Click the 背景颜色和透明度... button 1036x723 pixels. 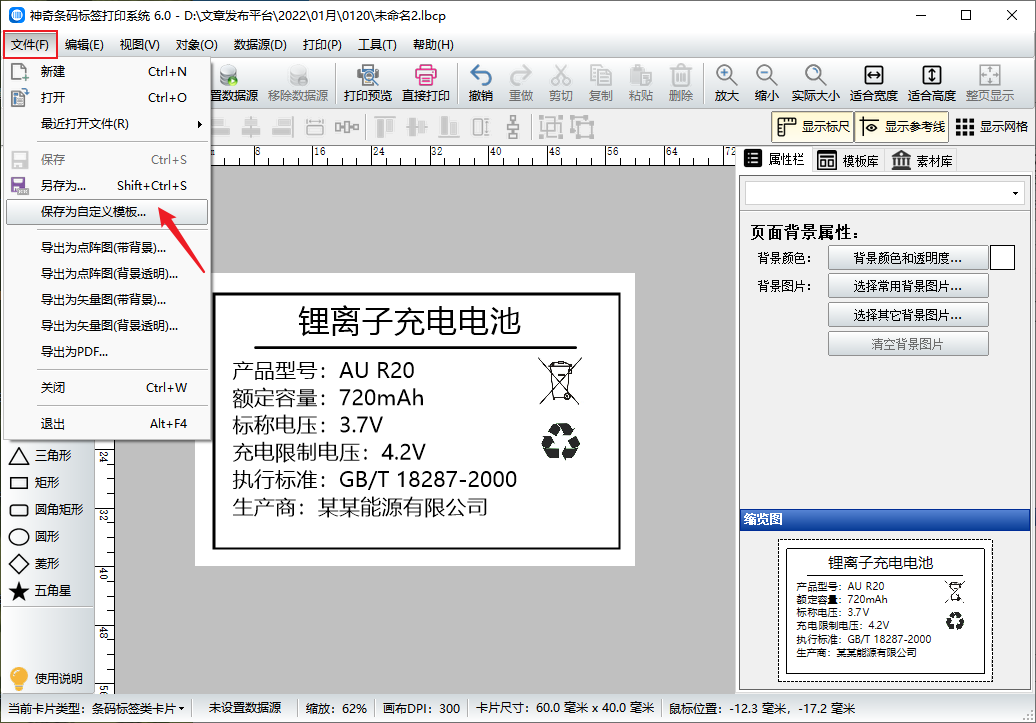(908, 258)
